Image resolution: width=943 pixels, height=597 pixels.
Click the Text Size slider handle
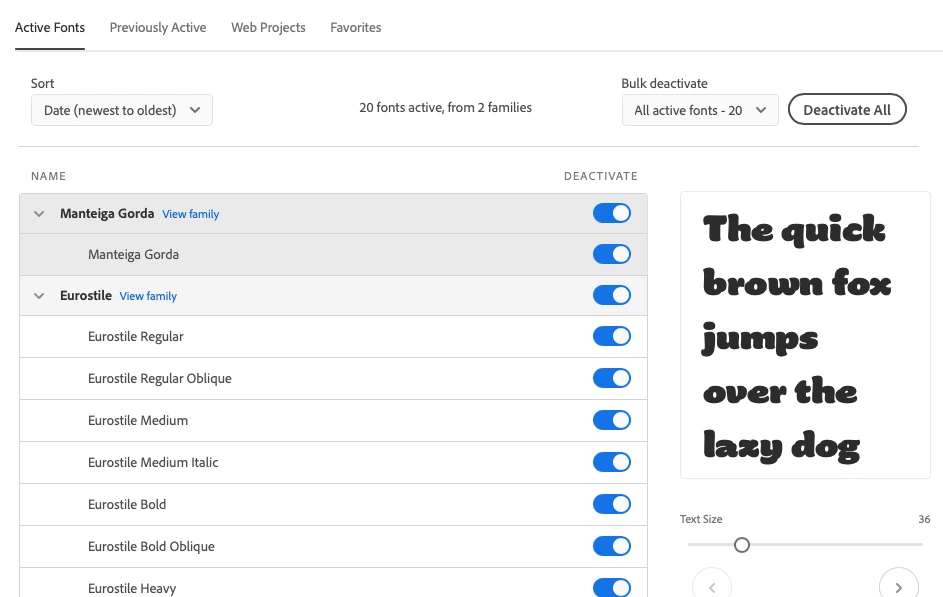coord(742,545)
